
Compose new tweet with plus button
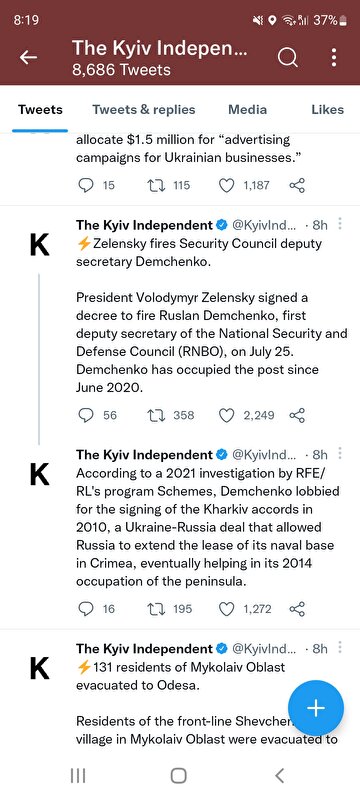[316, 708]
